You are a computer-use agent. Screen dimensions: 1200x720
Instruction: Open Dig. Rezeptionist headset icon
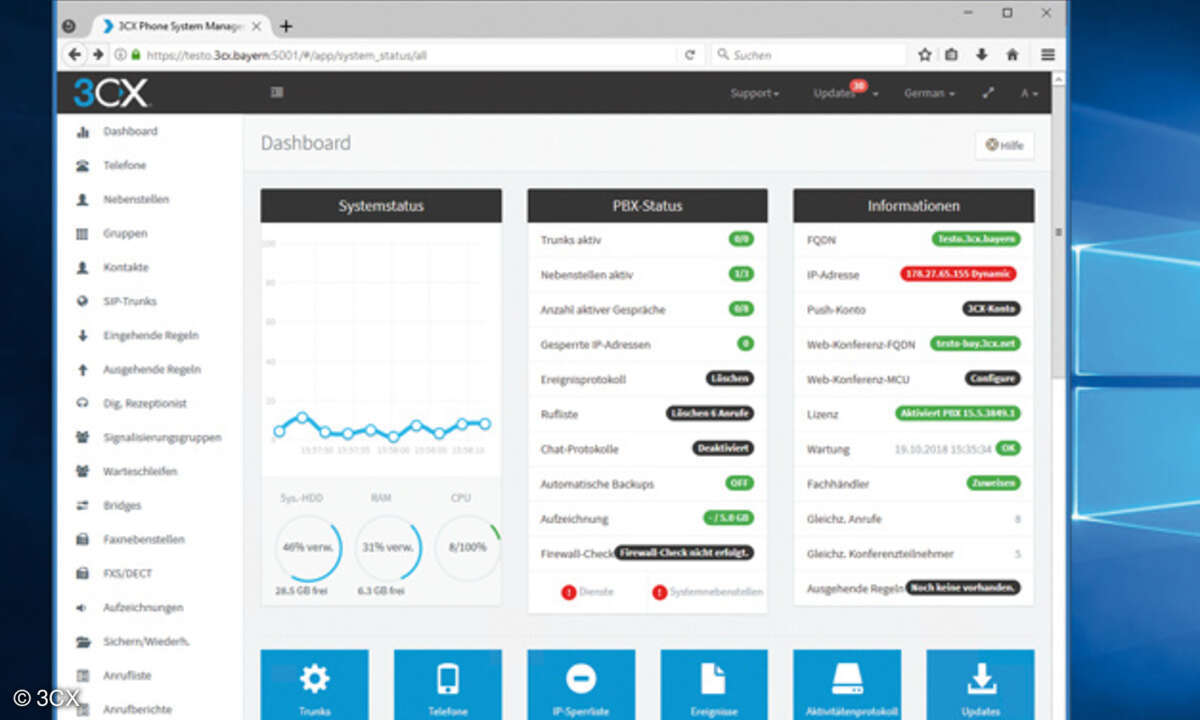[82, 403]
